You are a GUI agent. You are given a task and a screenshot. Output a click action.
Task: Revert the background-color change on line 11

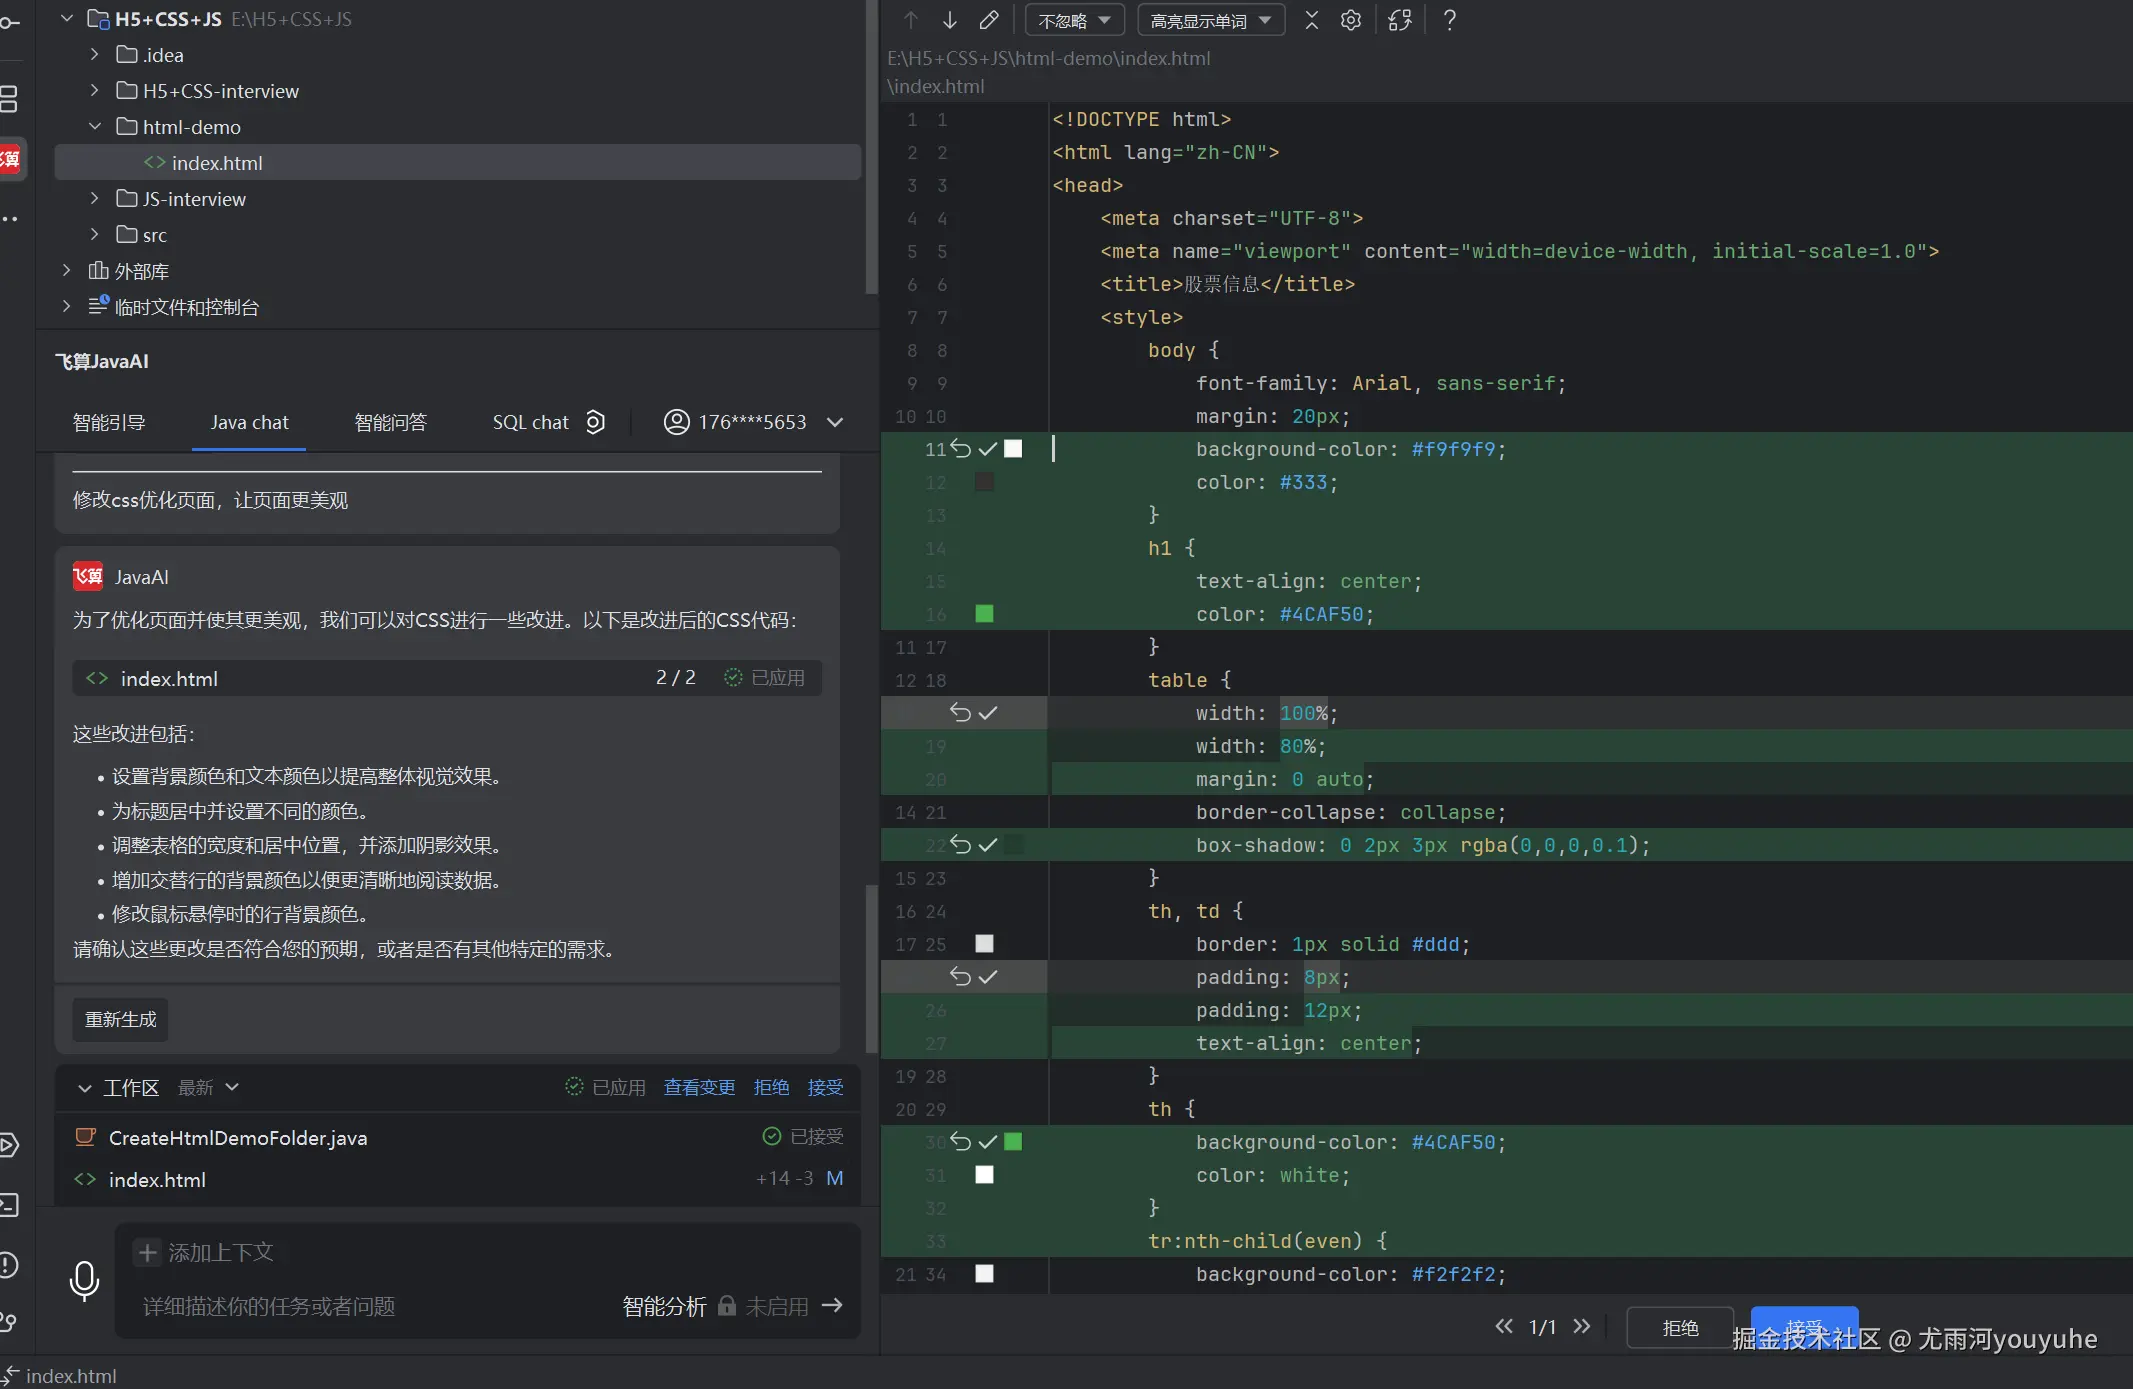(960, 449)
